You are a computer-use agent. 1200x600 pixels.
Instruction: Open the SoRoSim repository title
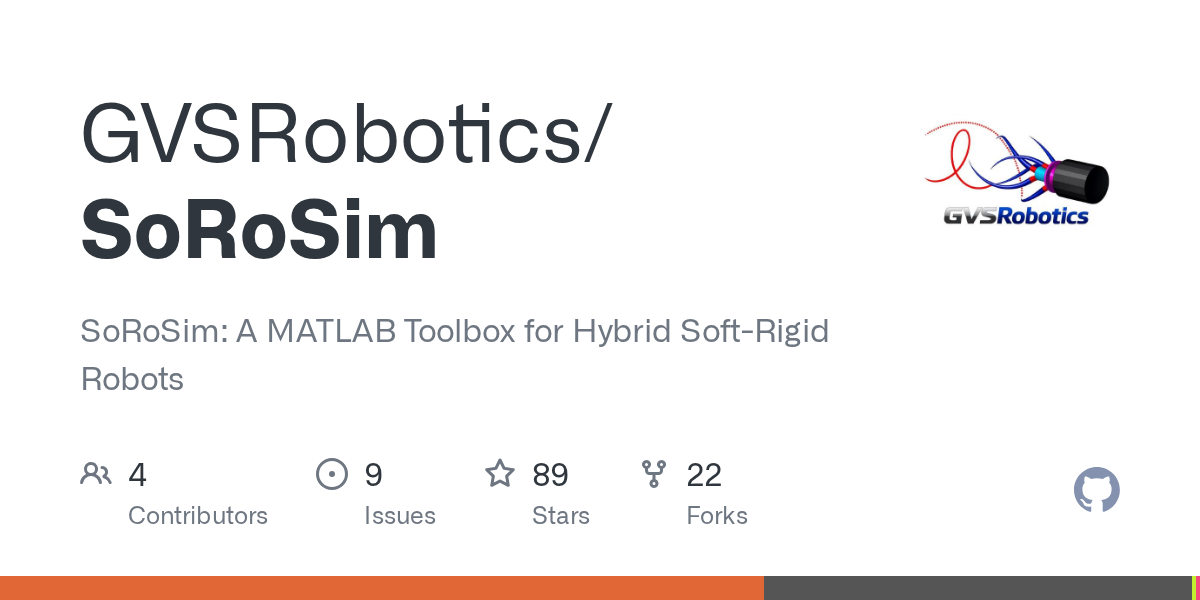(259, 231)
